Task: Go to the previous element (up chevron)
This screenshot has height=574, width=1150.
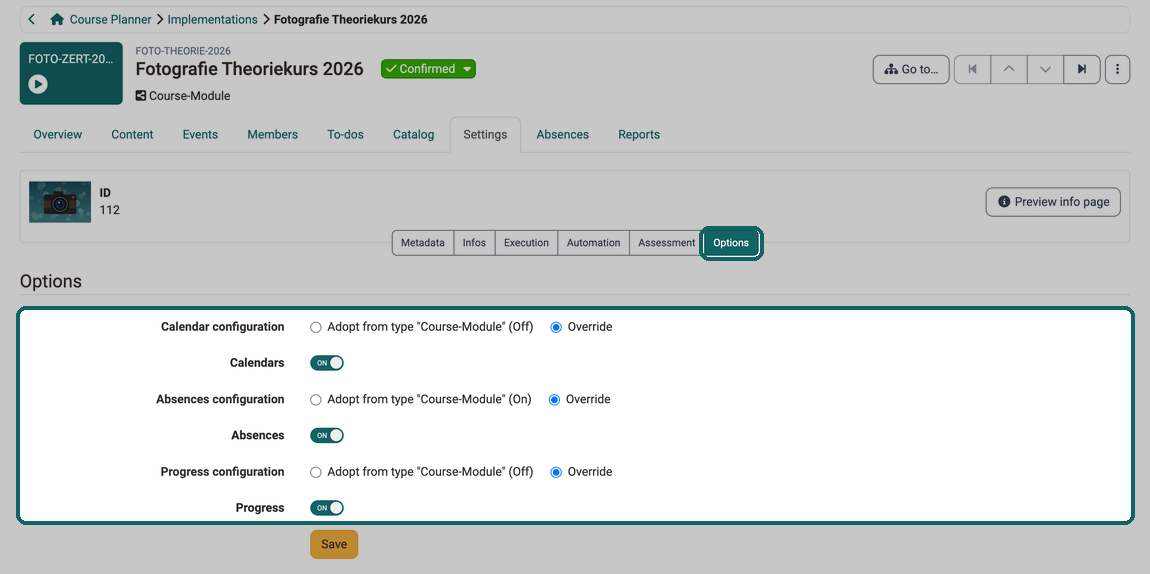Action: [1009, 70]
